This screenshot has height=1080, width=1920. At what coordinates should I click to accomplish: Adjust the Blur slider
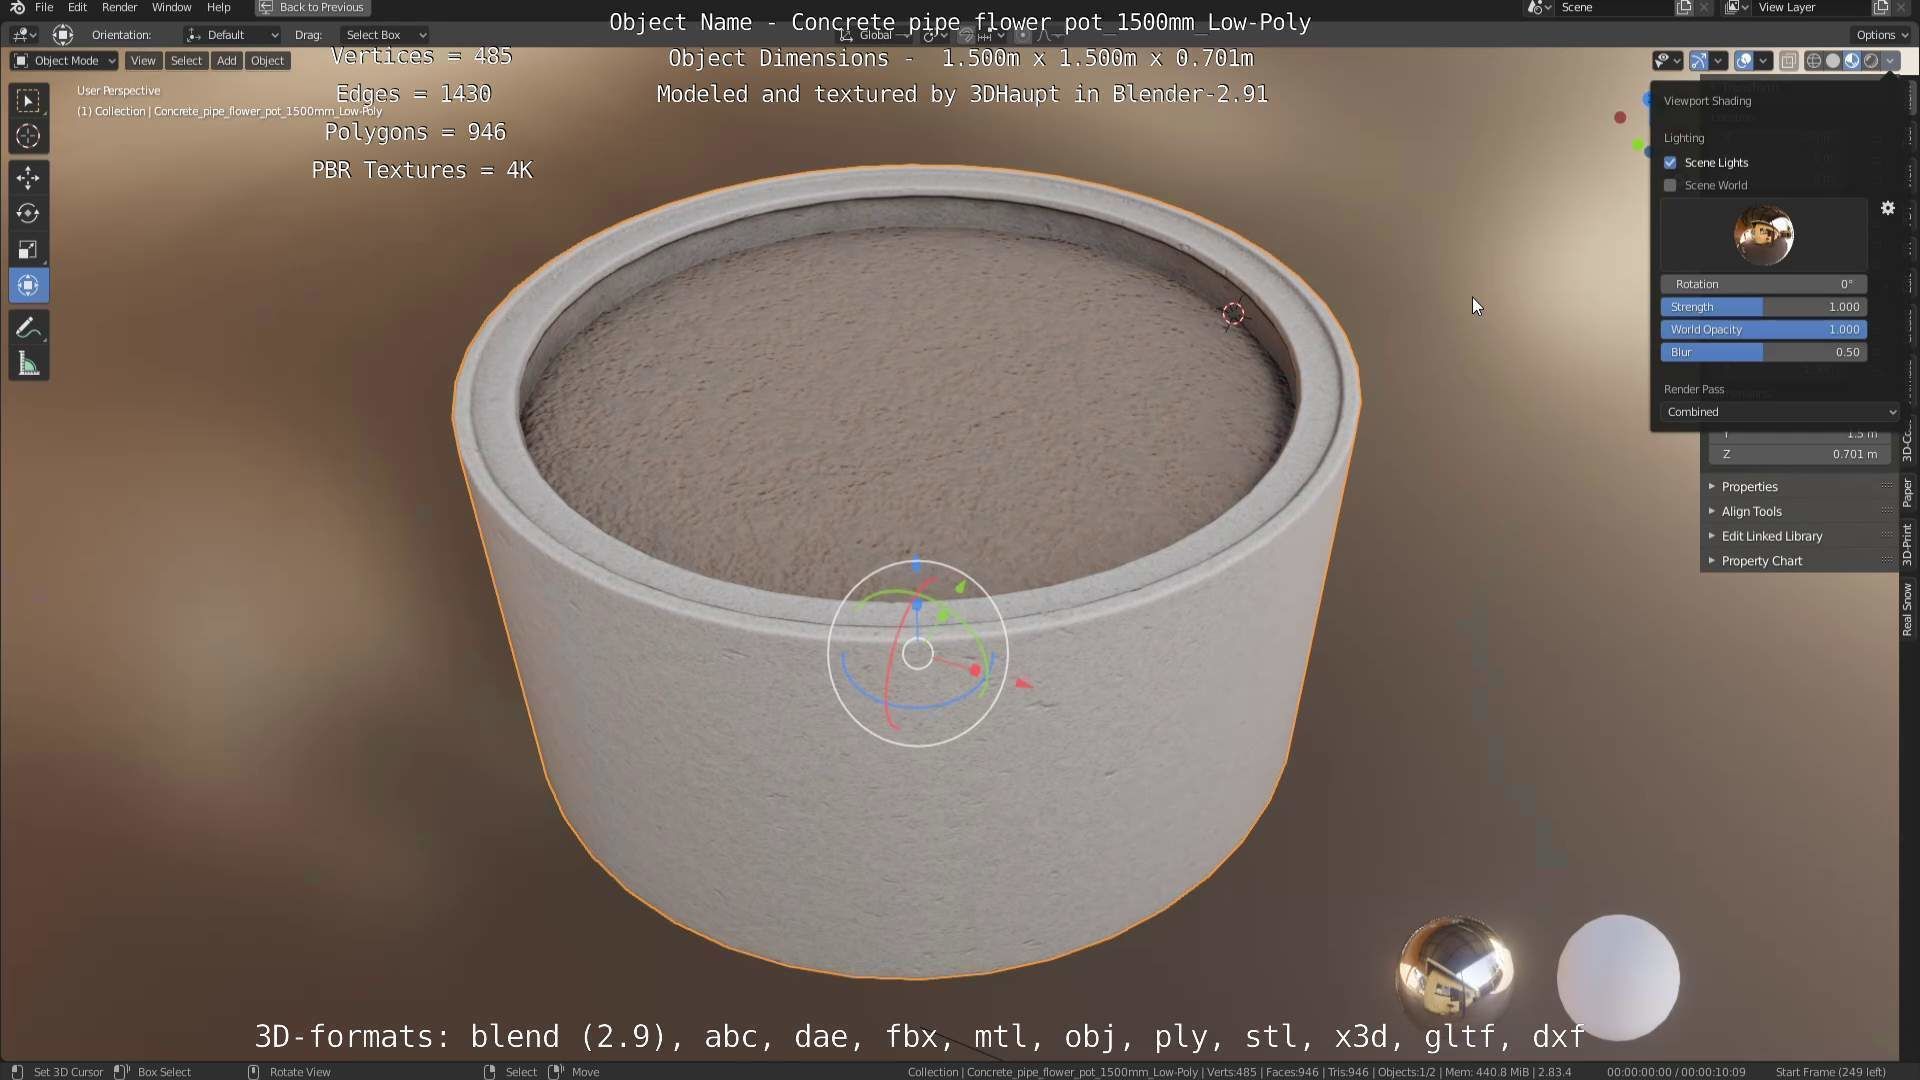[1764, 352]
